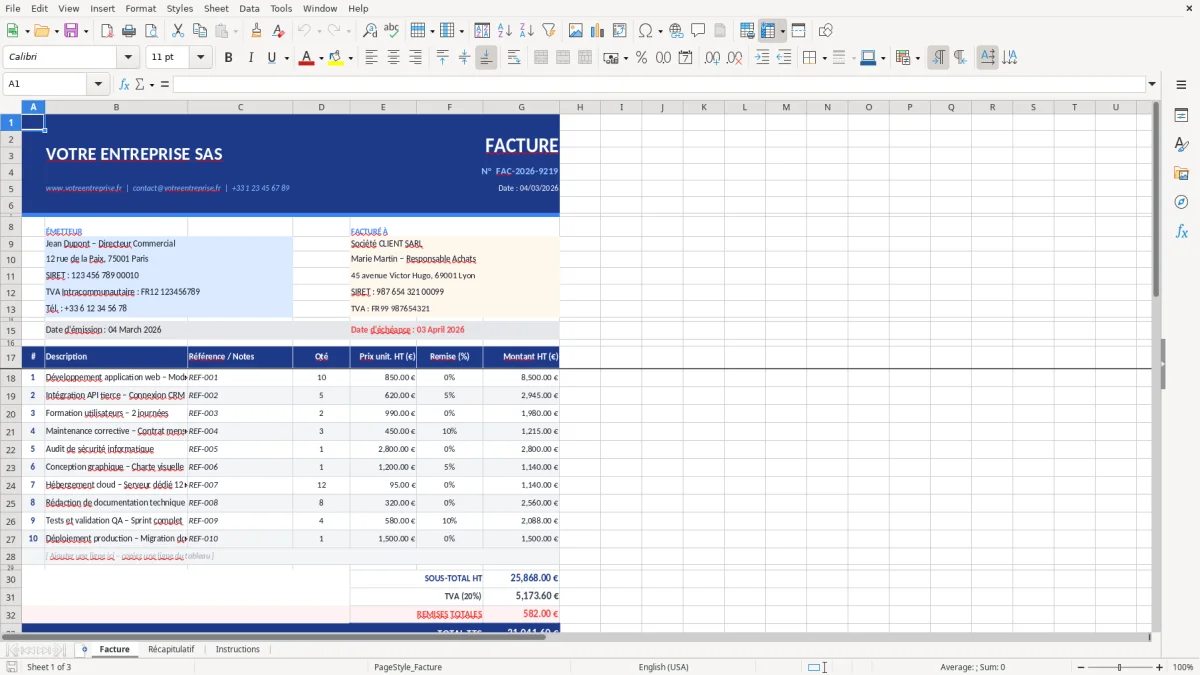Open the sidebar Styles panel
This screenshot has height=675, width=1200.
click(x=1181, y=145)
